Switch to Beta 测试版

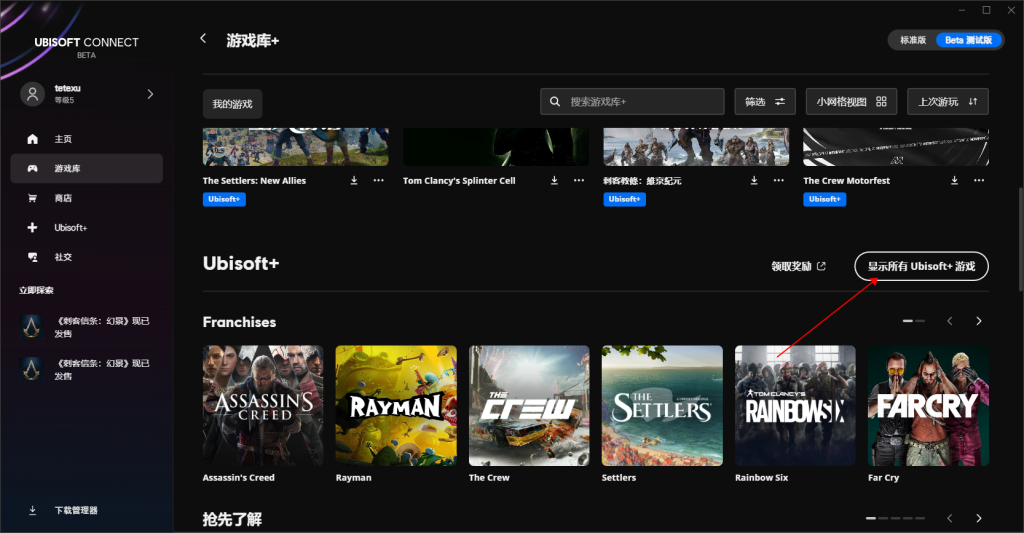click(968, 40)
